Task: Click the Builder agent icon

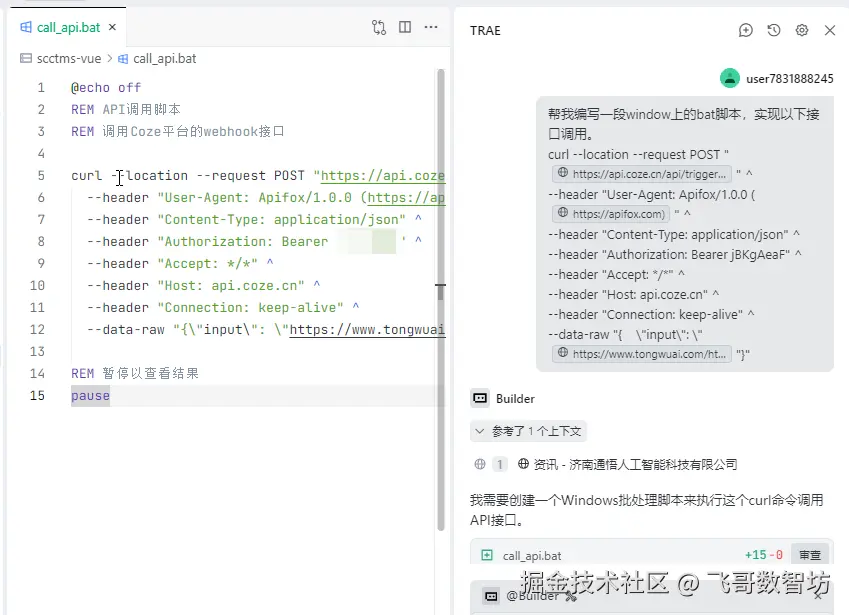Action: (480, 398)
